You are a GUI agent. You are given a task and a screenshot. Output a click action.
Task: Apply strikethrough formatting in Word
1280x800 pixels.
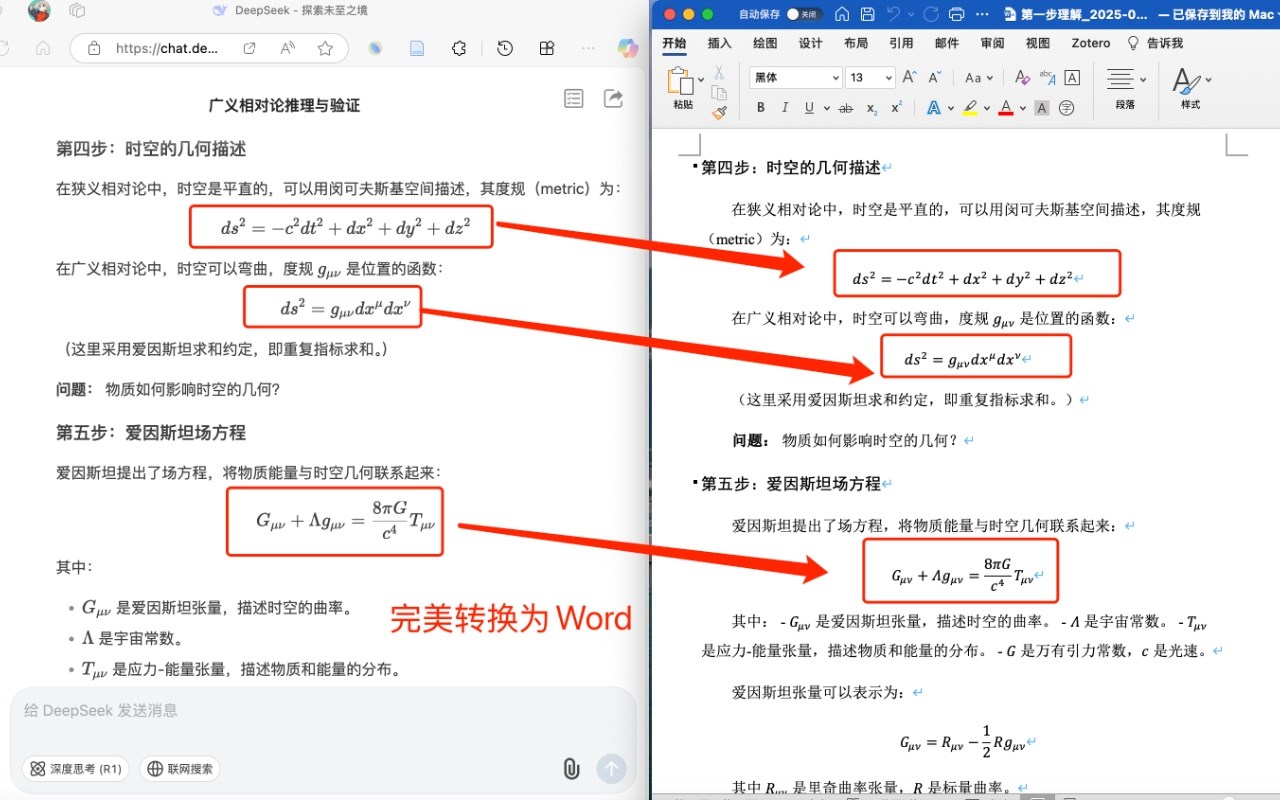(x=846, y=108)
